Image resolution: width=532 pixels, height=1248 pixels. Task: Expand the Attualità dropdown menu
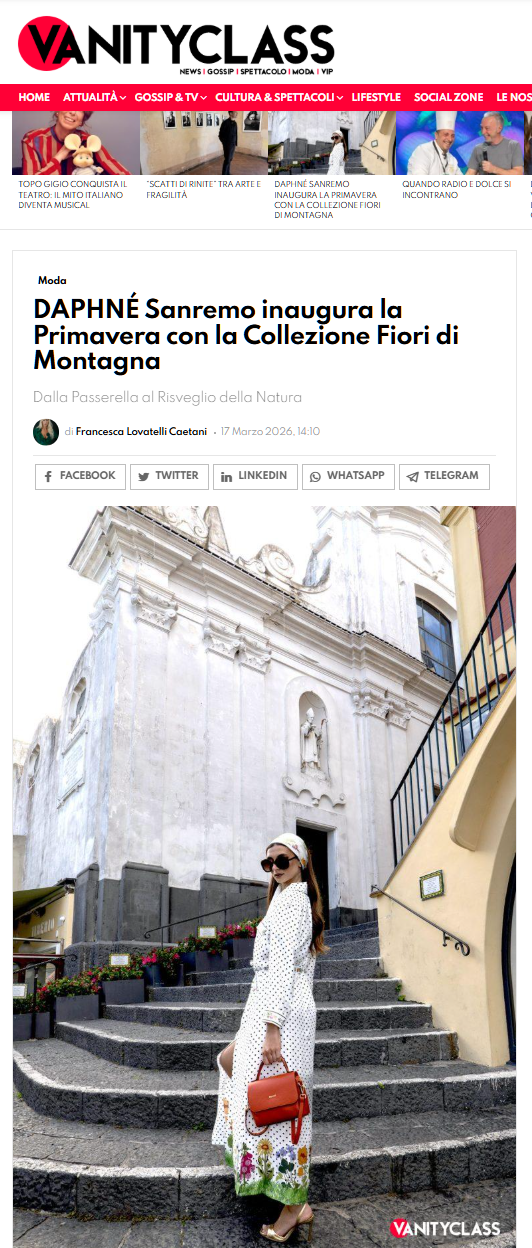(94, 97)
